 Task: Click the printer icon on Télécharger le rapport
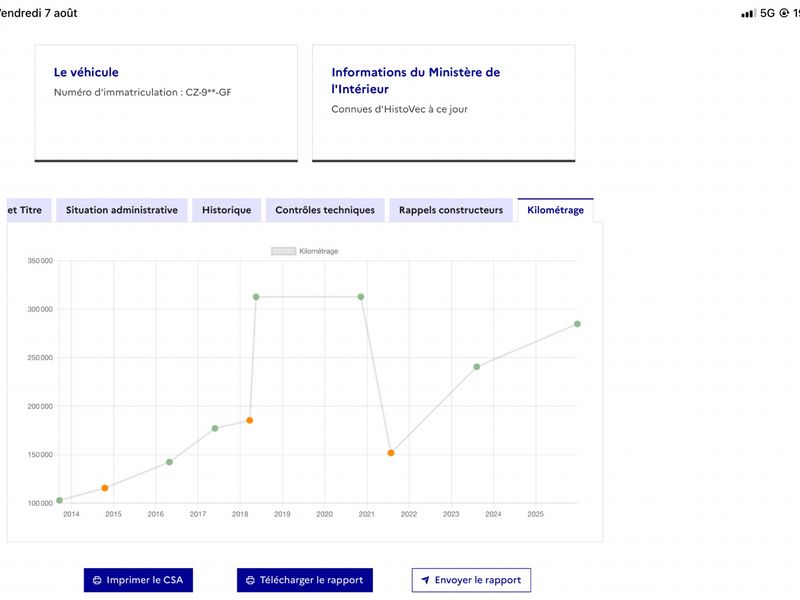click(x=250, y=580)
